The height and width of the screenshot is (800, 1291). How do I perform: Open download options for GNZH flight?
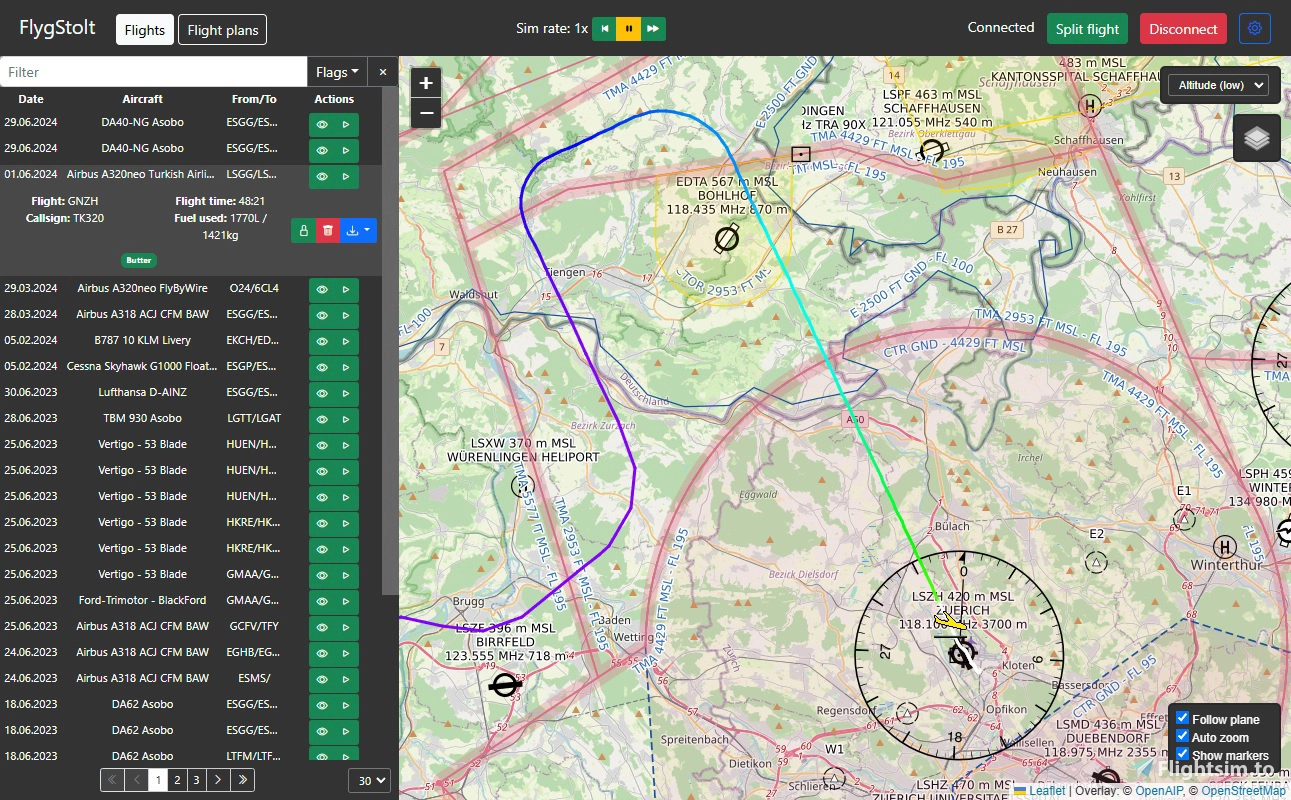click(x=358, y=230)
